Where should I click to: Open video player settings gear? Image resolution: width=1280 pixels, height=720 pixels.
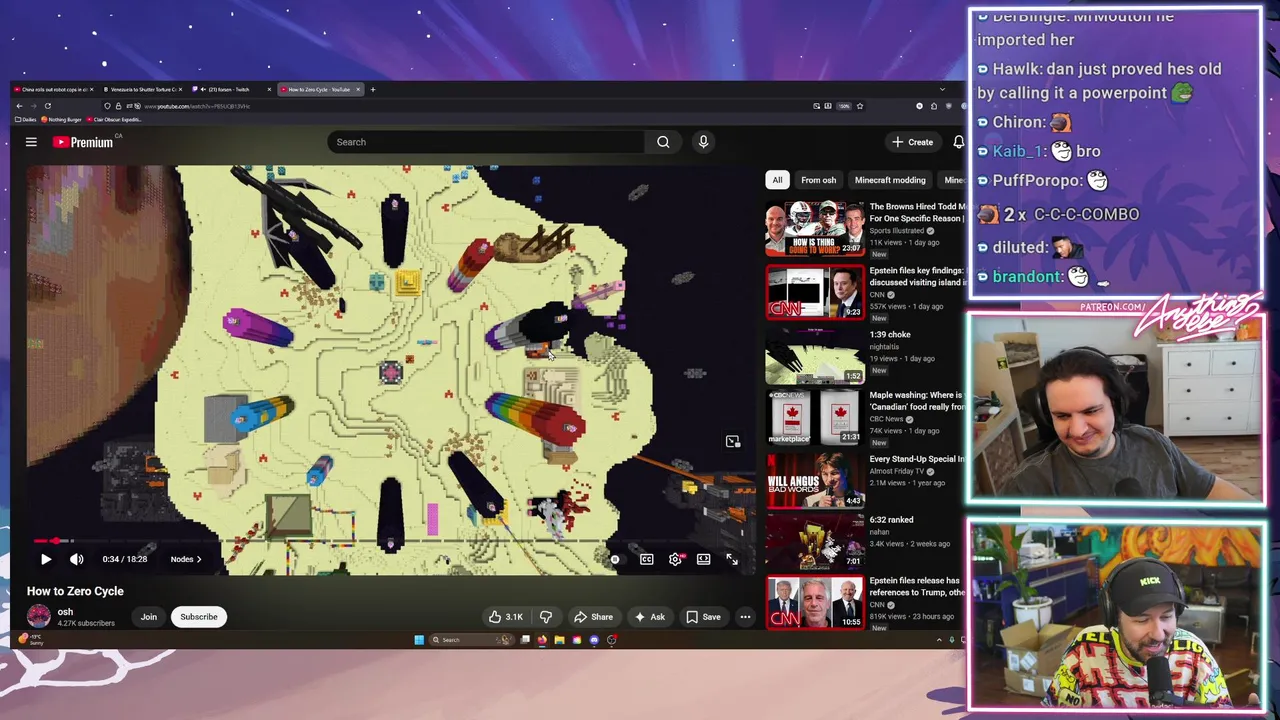(675, 559)
